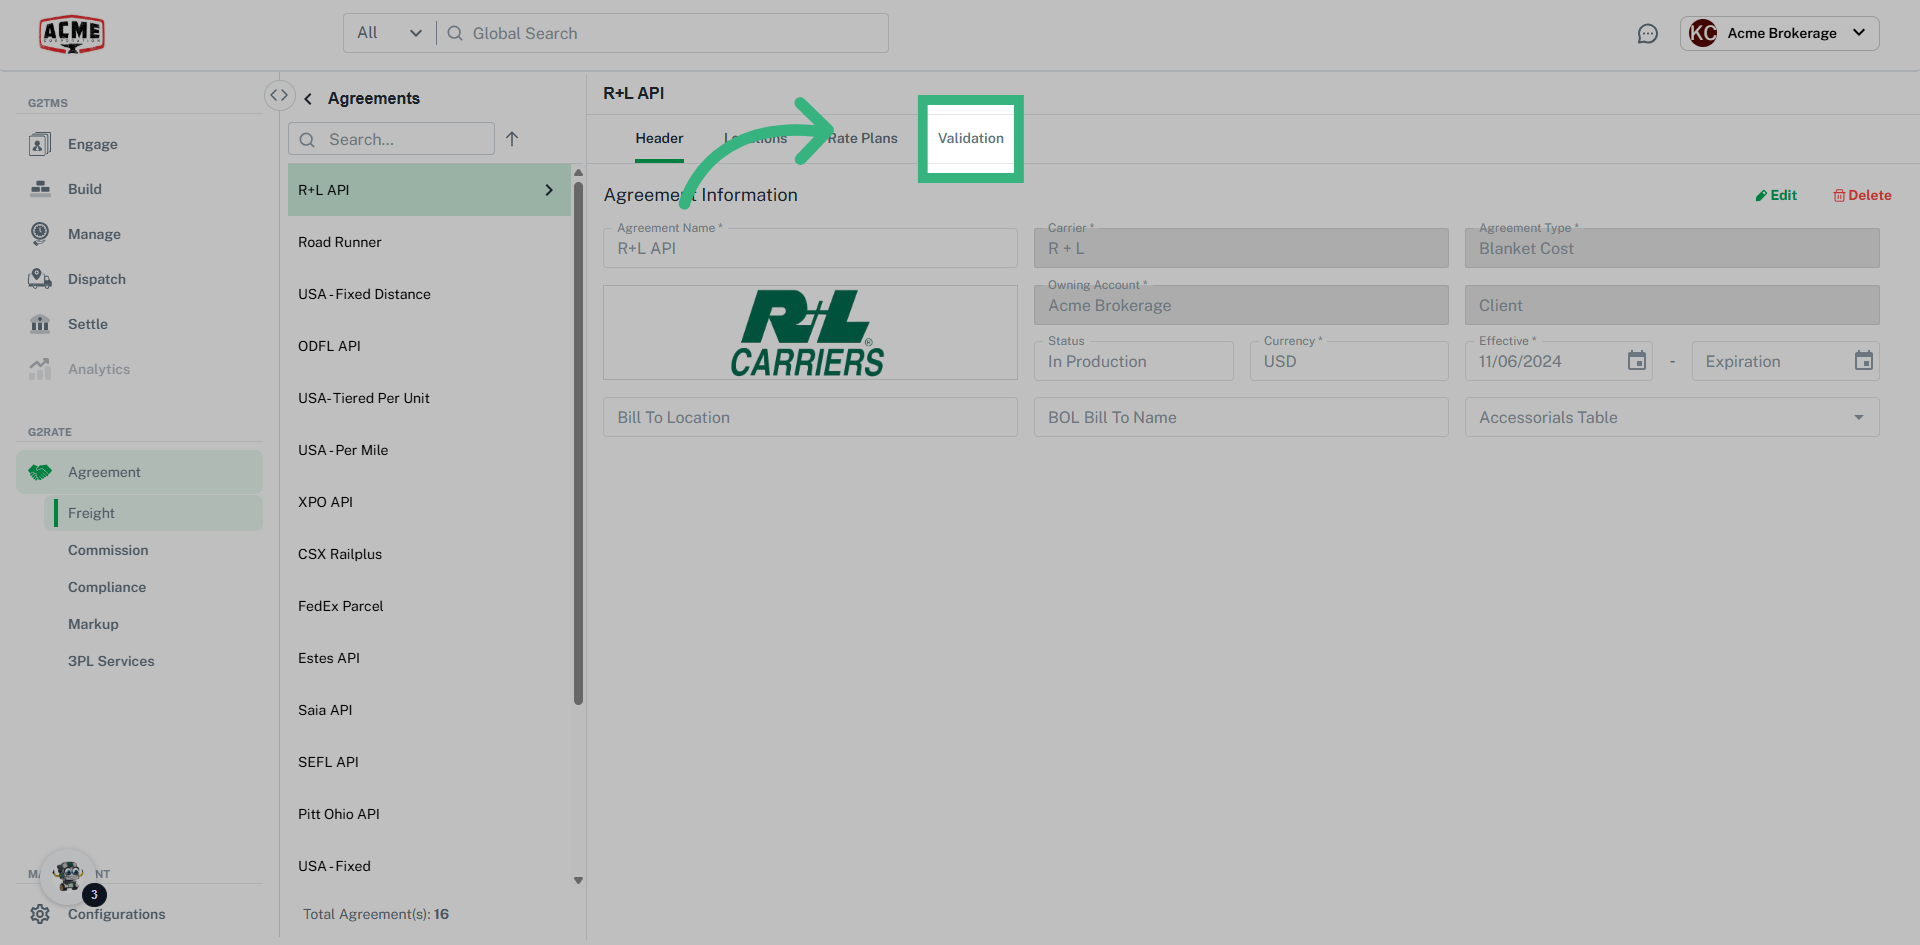The width and height of the screenshot is (1920, 945).
Task: Click the Engage sidebar icon
Action: 40,143
